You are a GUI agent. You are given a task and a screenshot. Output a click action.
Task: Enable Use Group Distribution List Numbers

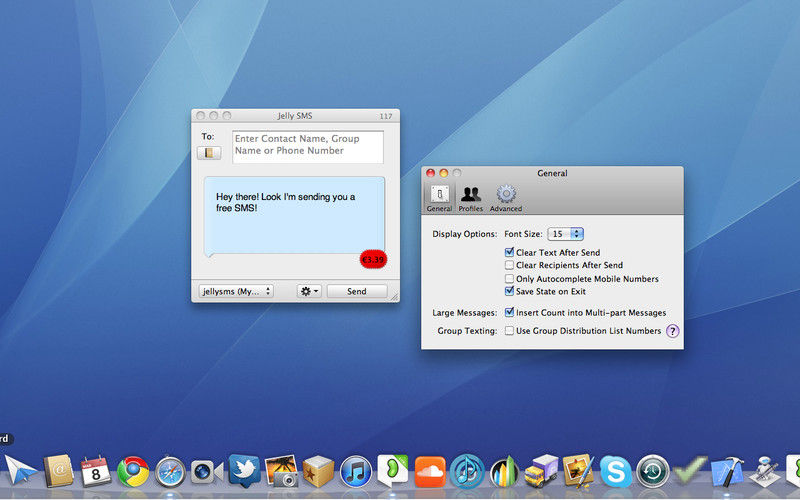click(509, 331)
